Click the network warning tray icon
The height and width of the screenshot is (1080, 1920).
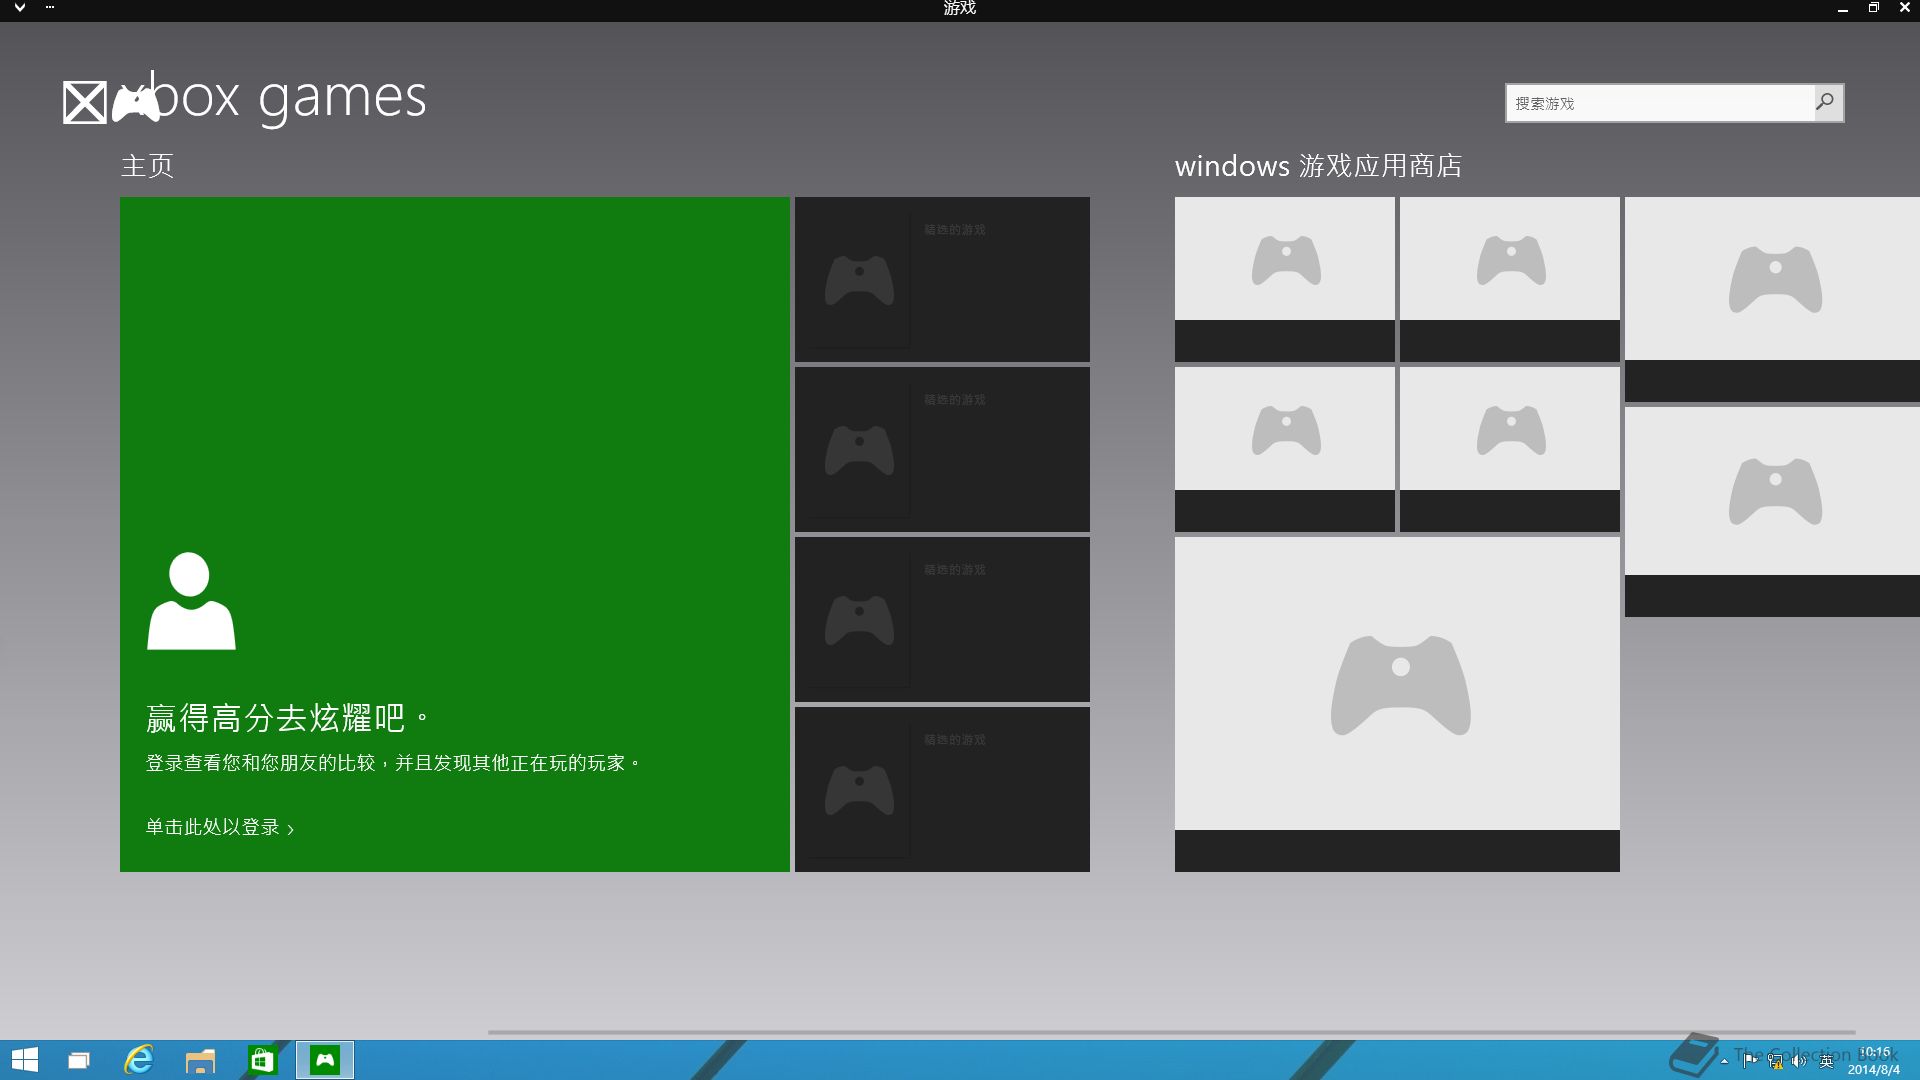[x=1775, y=1061]
